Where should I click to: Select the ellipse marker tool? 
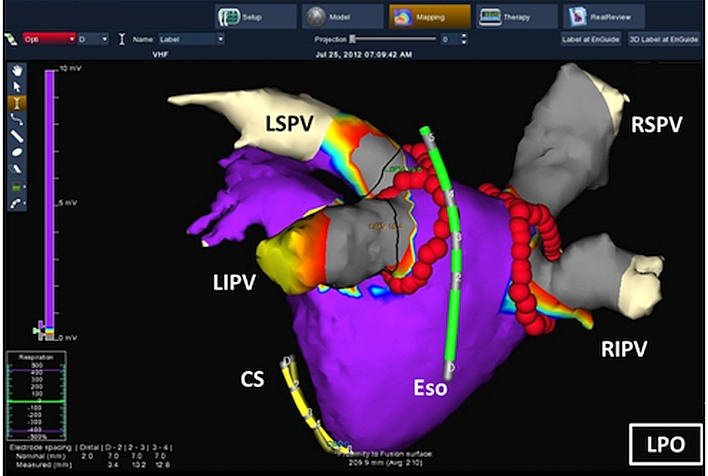point(17,152)
